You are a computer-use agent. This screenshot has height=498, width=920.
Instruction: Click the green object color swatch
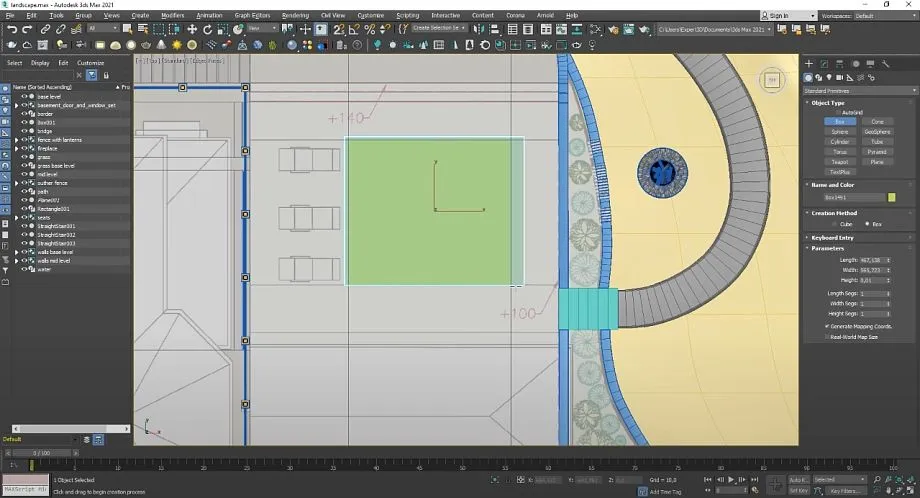pyautogui.click(x=891, y=198)
